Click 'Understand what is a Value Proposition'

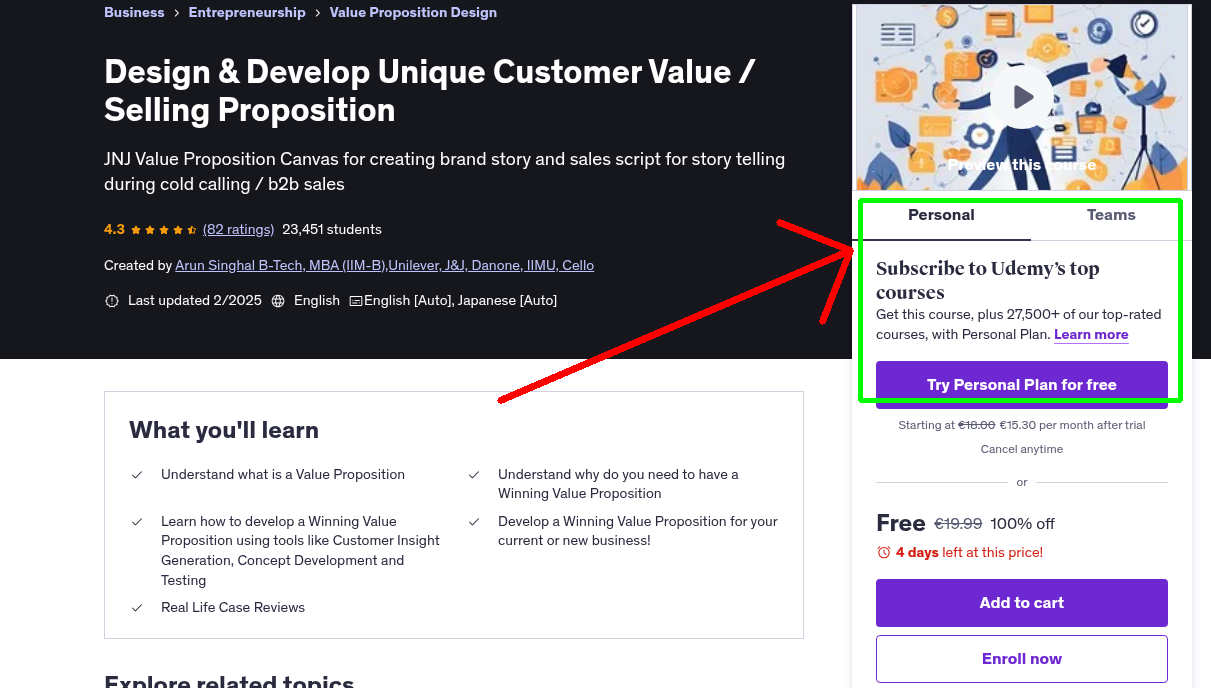coord(283,474)
